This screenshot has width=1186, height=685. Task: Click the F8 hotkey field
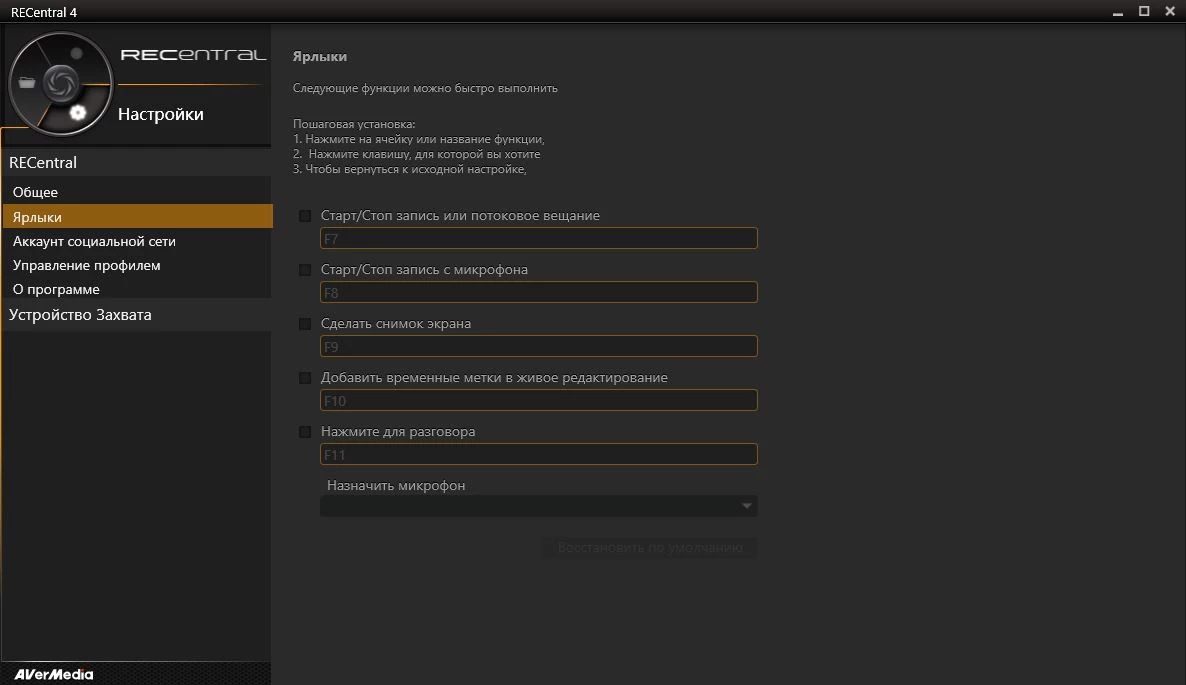[539, 292]
